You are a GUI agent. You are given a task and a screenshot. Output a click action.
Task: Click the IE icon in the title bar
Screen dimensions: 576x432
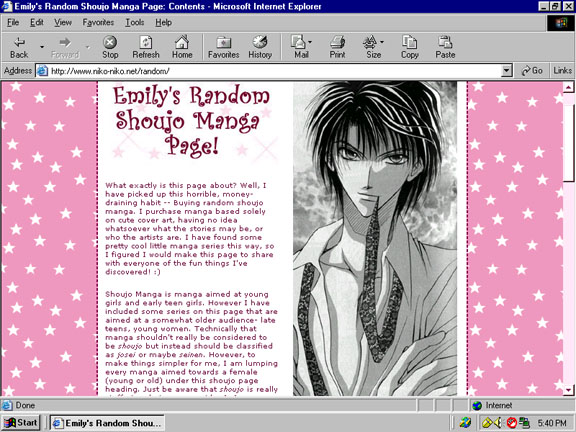(7, 7)
